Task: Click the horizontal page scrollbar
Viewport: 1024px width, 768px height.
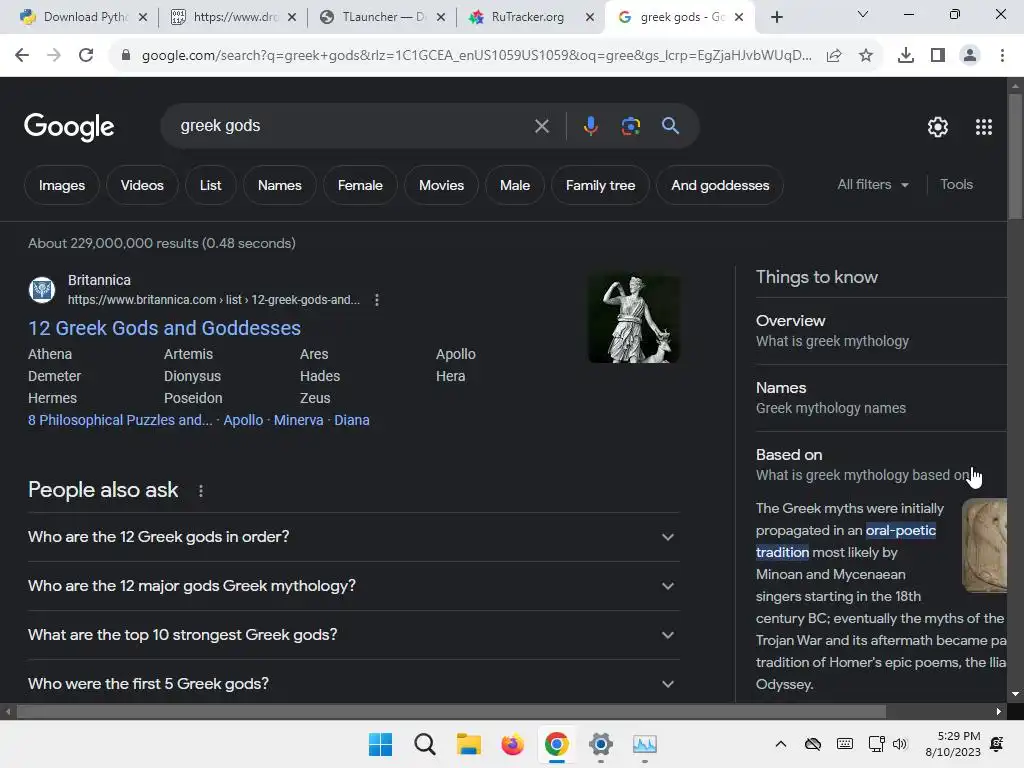Action: tap(451, 711)
